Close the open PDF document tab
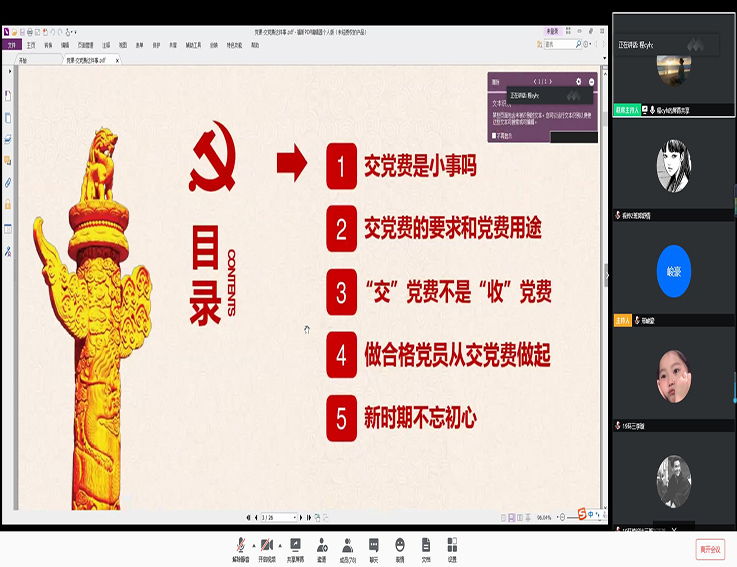 pyautogui.click(x=117, y=60)
